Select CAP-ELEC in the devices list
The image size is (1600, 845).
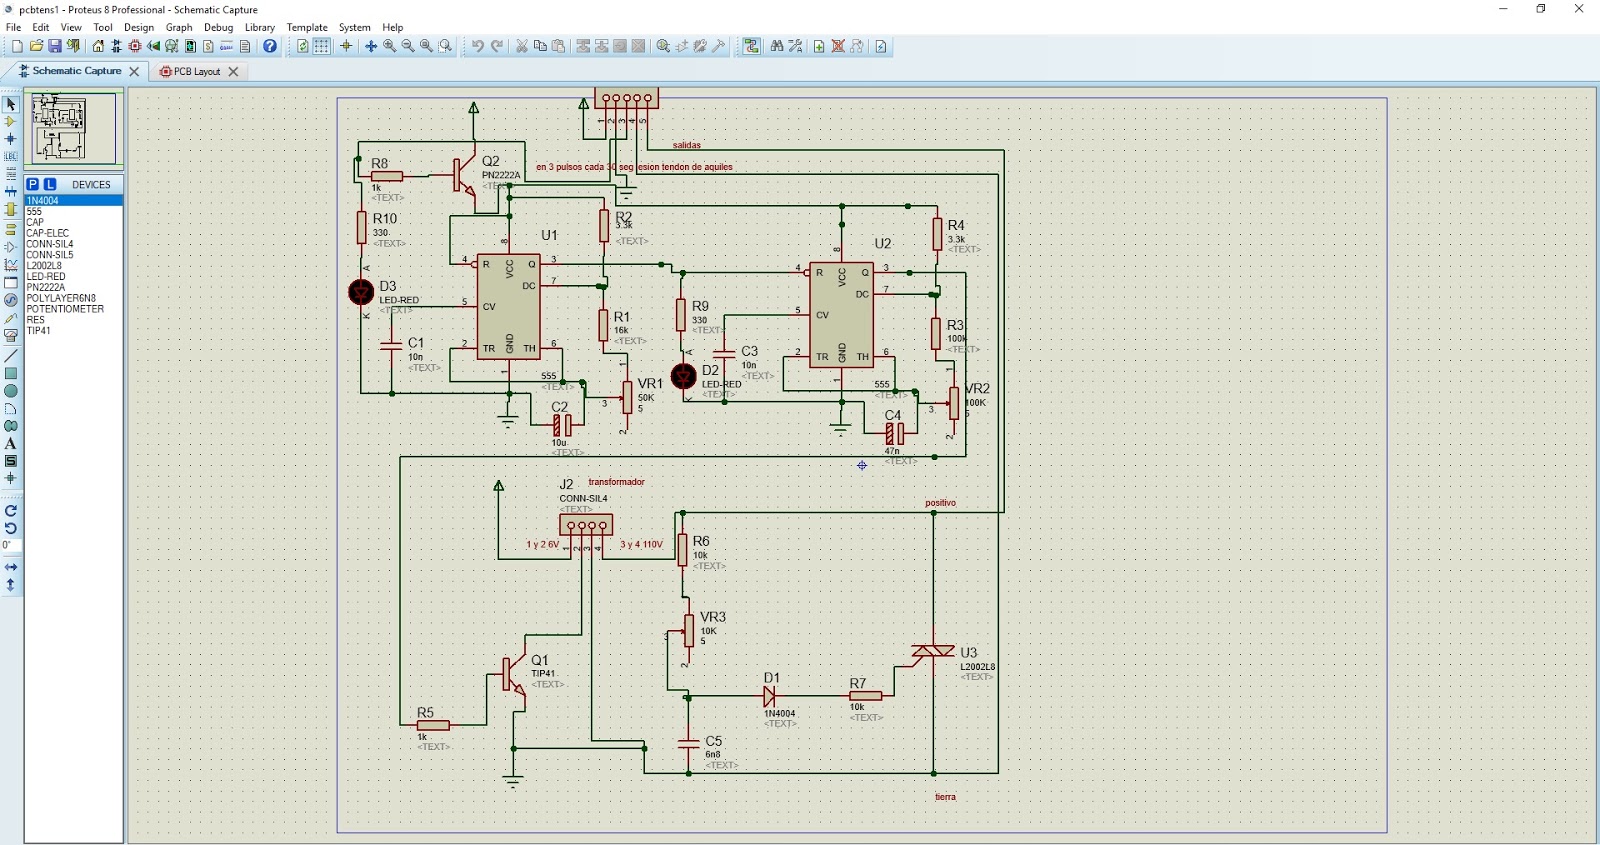click(x=73, y=233)
